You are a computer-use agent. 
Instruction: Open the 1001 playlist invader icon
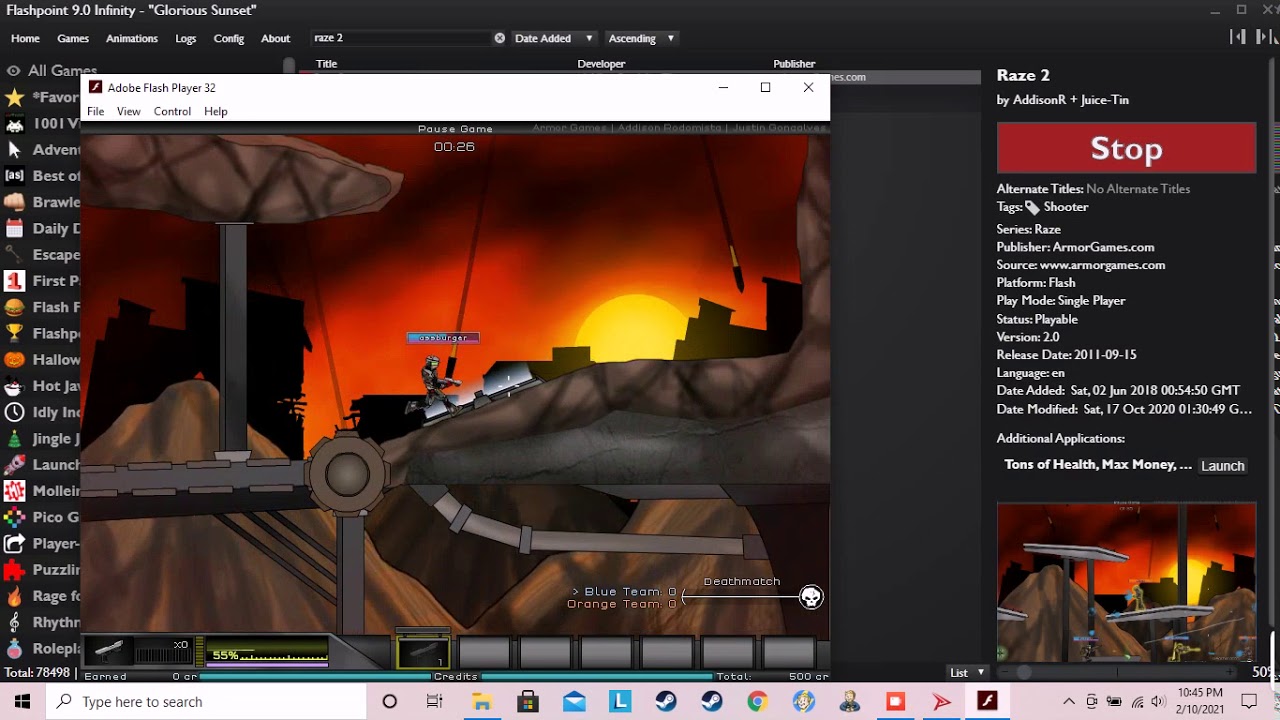[14, 124]
